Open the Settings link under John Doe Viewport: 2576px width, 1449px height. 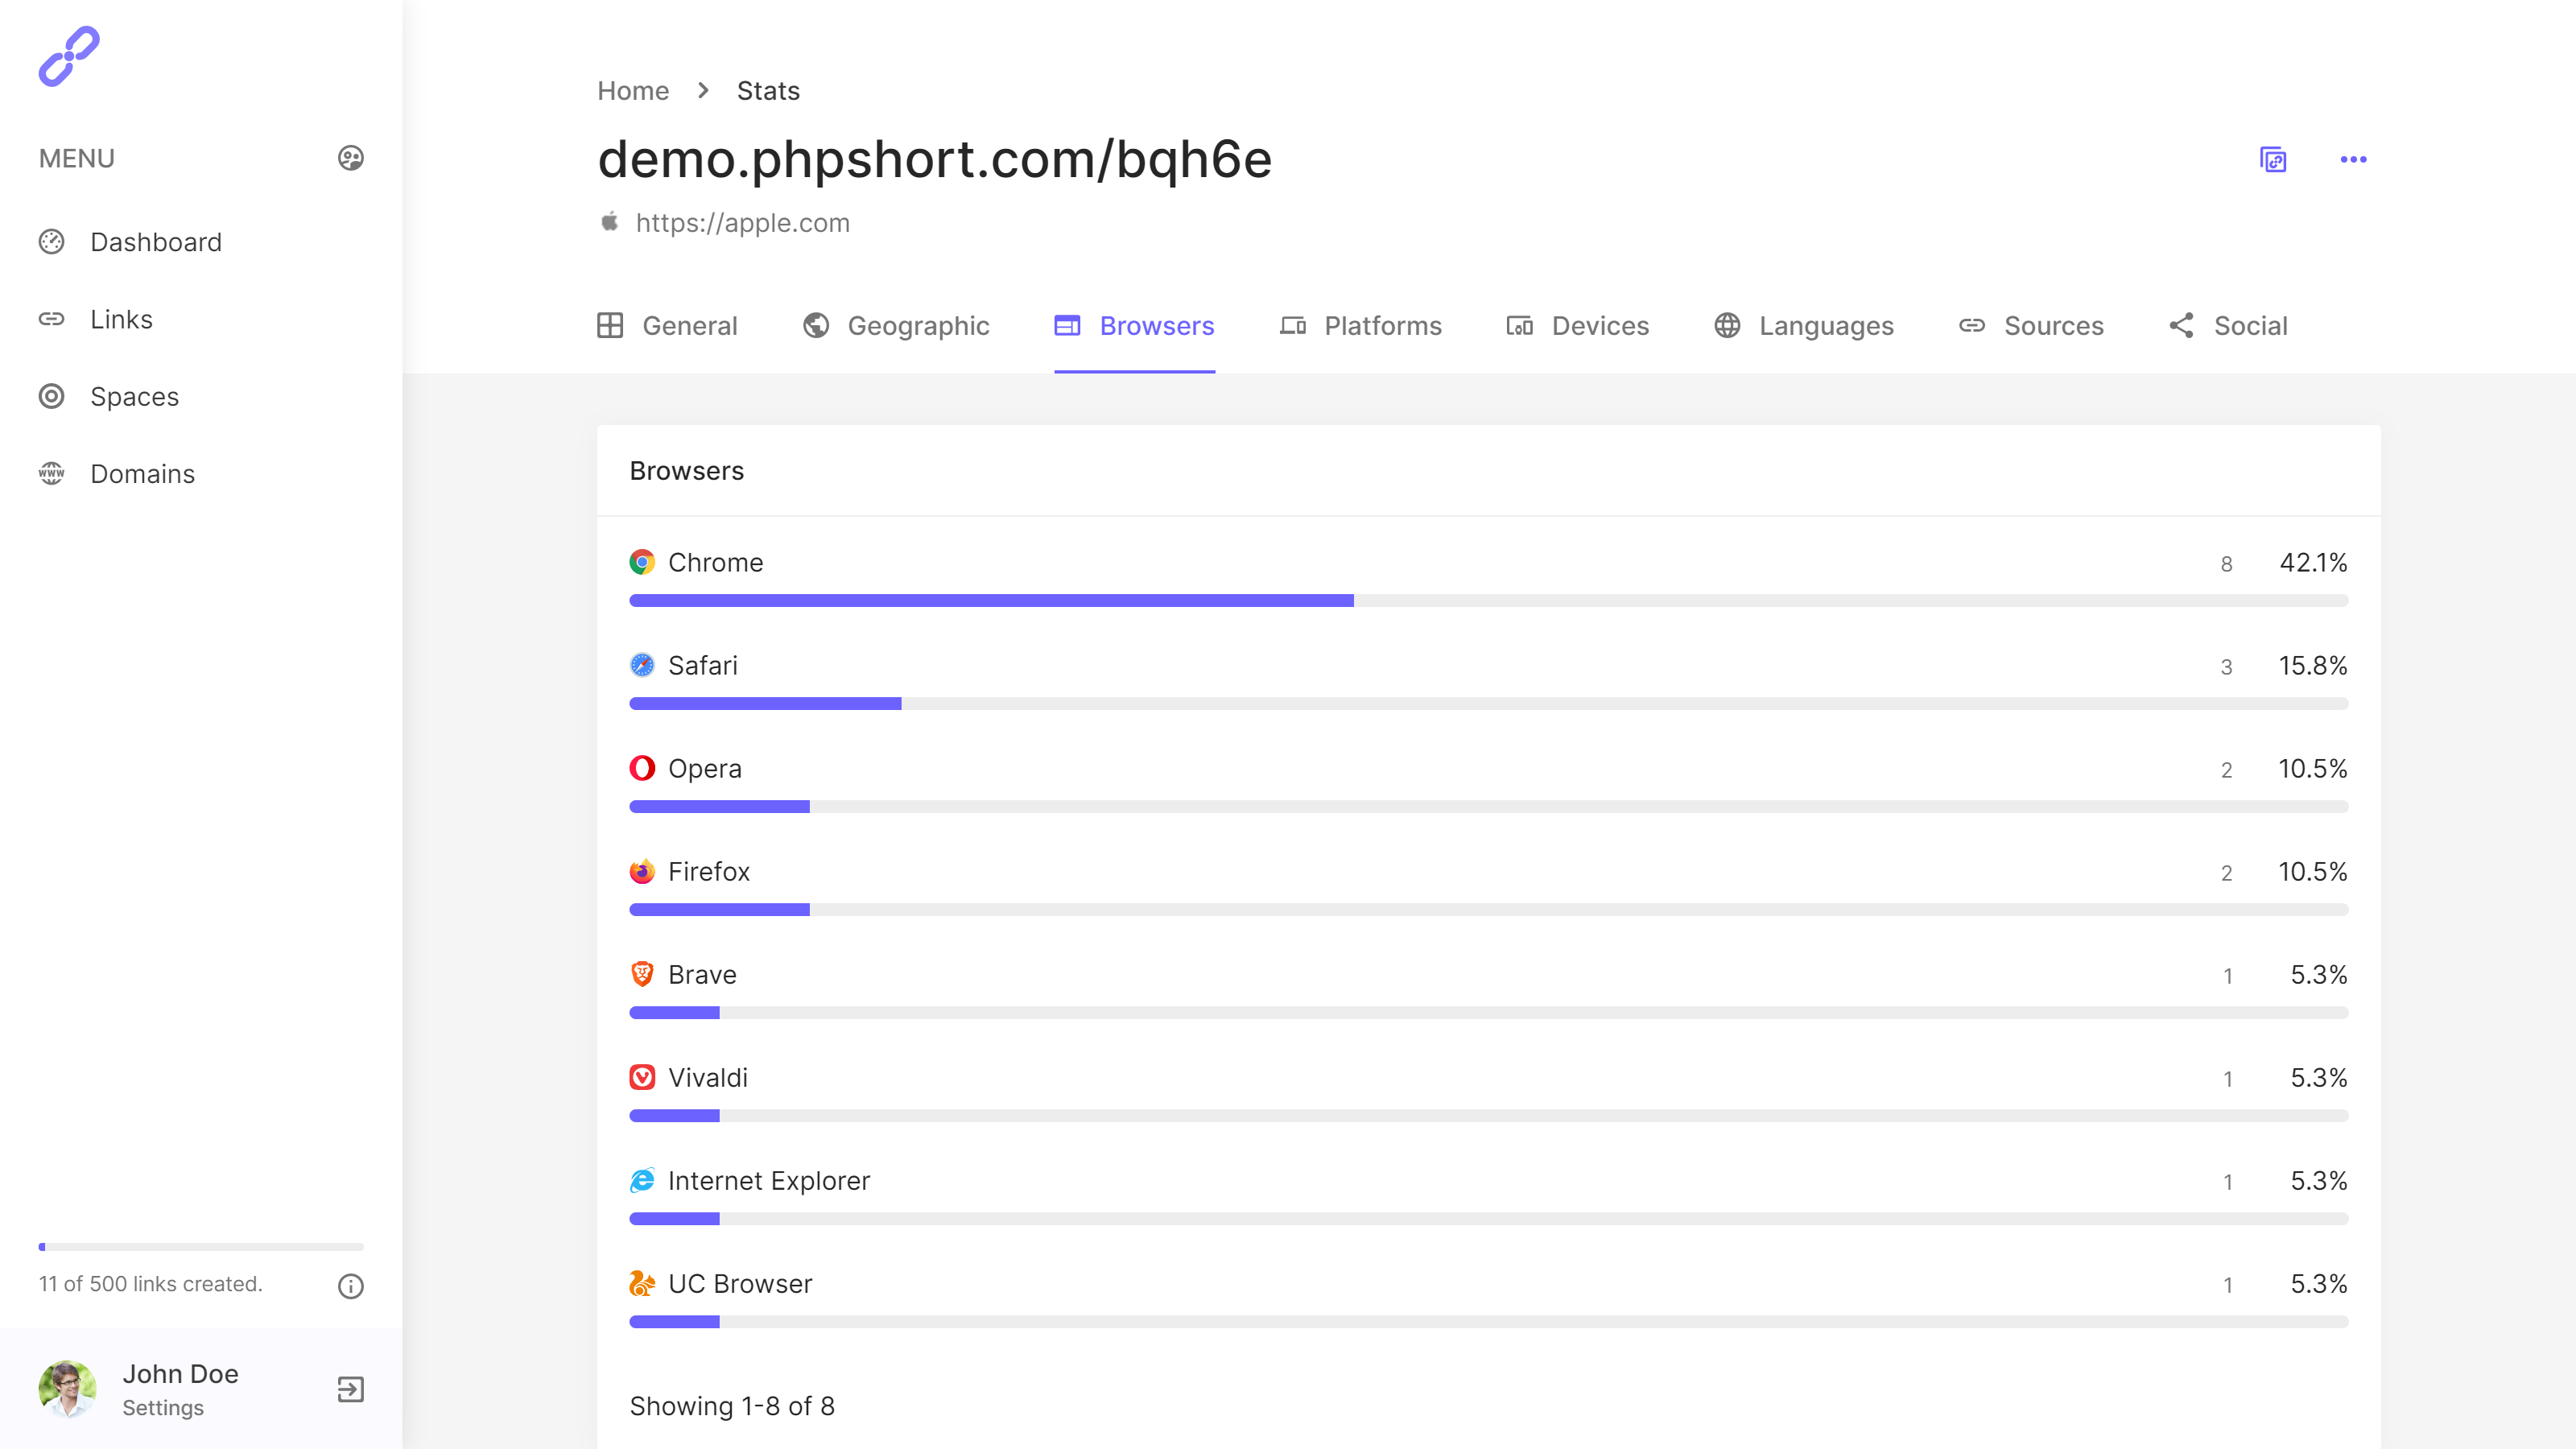pyautogui.click(x=163, y=1408)
